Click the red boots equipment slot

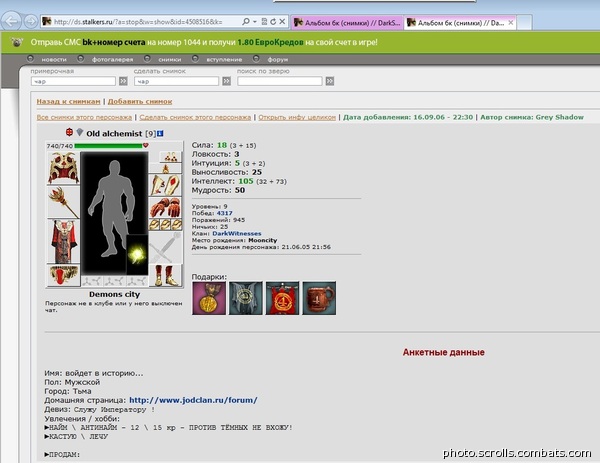166,276
